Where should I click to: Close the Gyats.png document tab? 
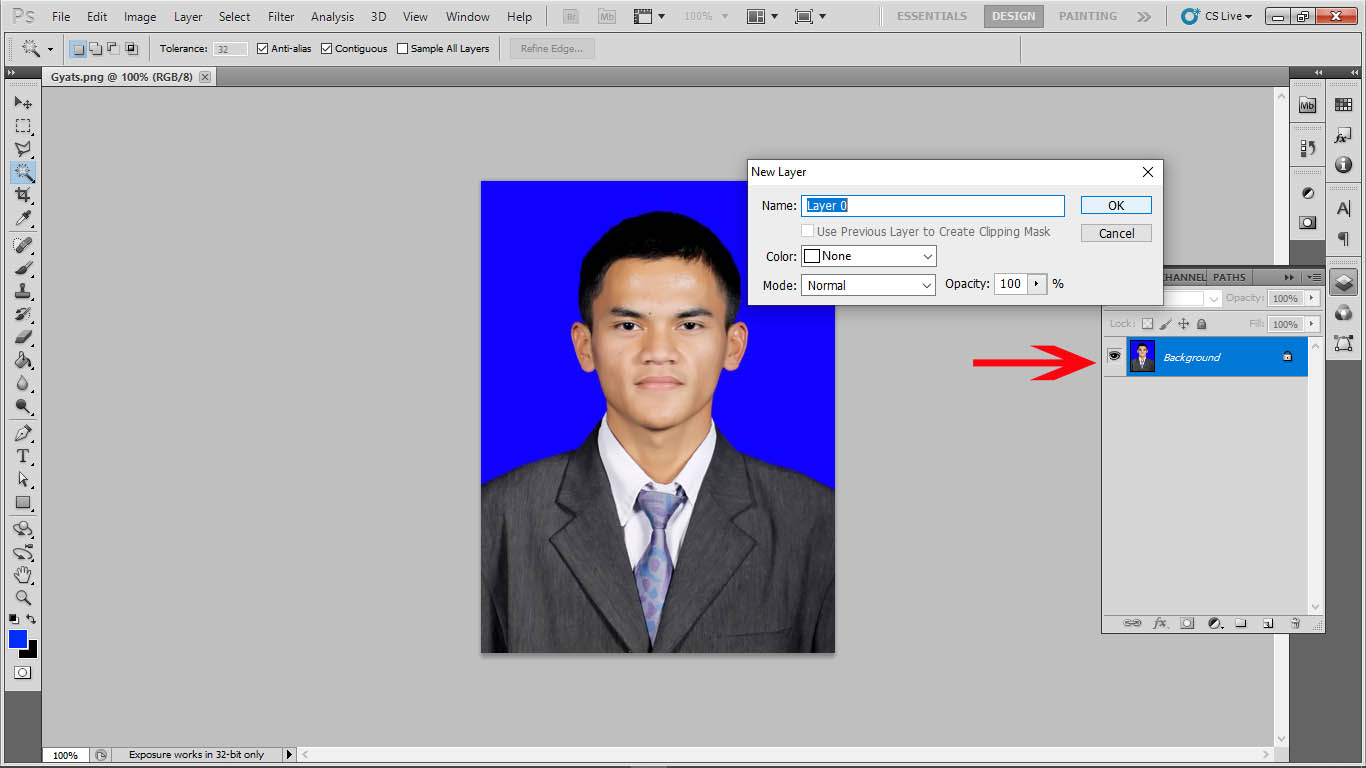pyautogui.click(x=205, y=77)
